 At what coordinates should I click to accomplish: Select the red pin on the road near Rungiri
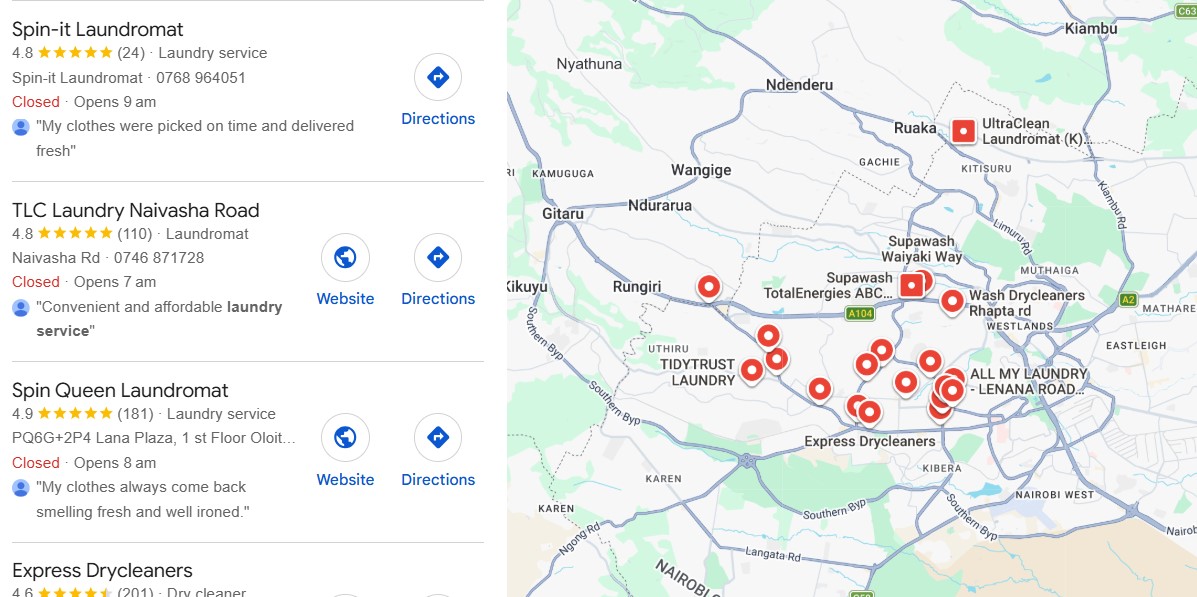[709, 287]
